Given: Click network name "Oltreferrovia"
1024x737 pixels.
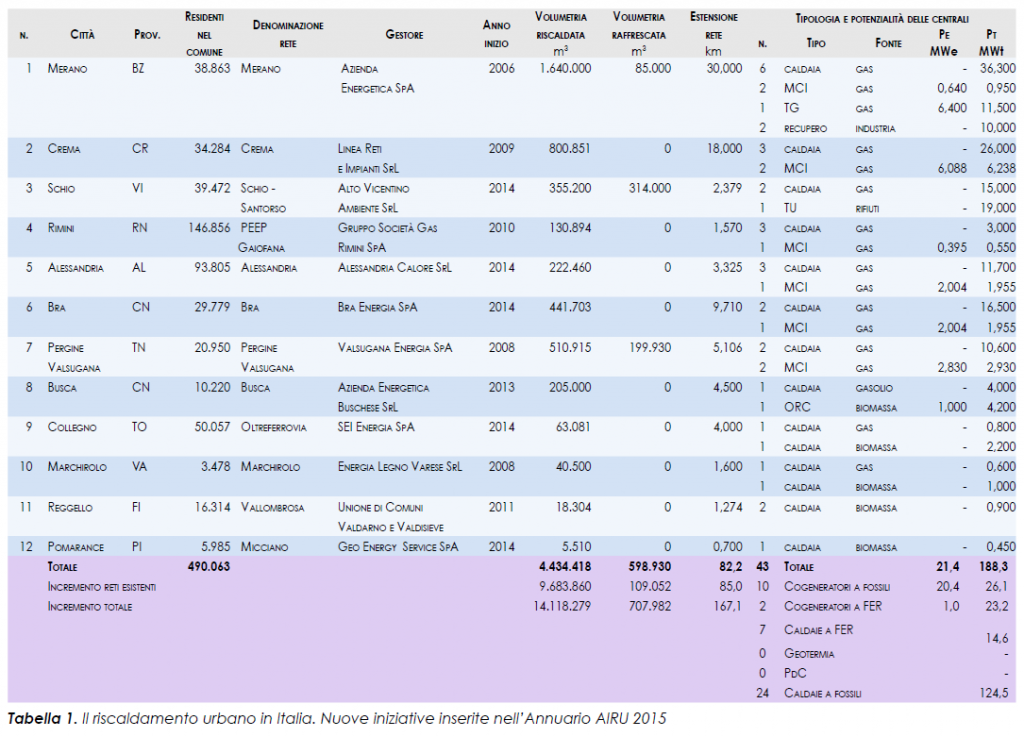Looking at the screenshot, I should tap(274, 428).
